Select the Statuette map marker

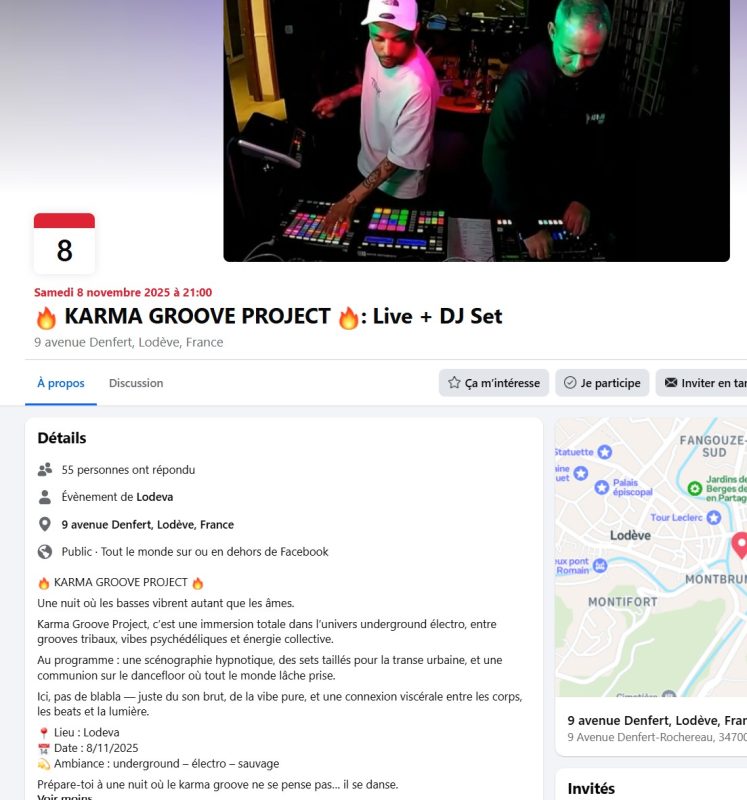tap(605, 452)
